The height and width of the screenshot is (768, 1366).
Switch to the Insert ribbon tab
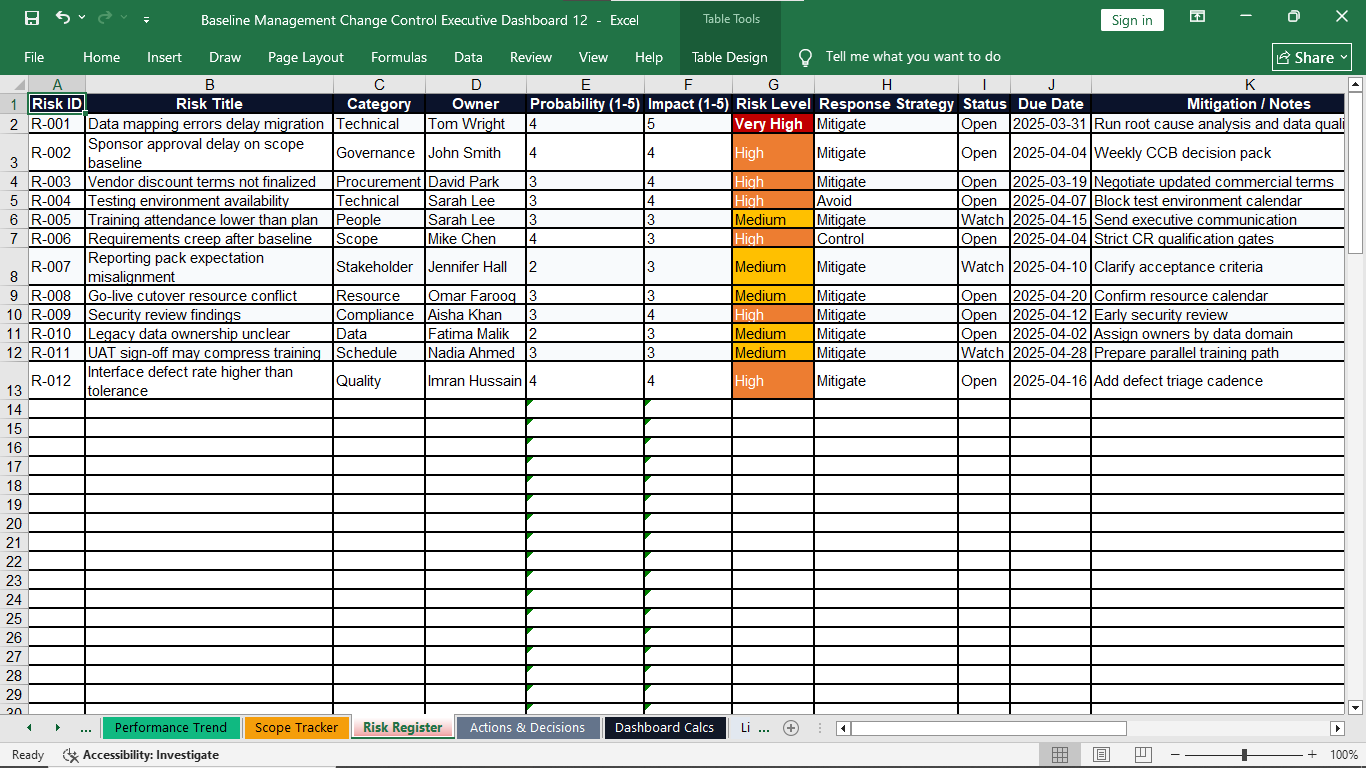[164, 57]
